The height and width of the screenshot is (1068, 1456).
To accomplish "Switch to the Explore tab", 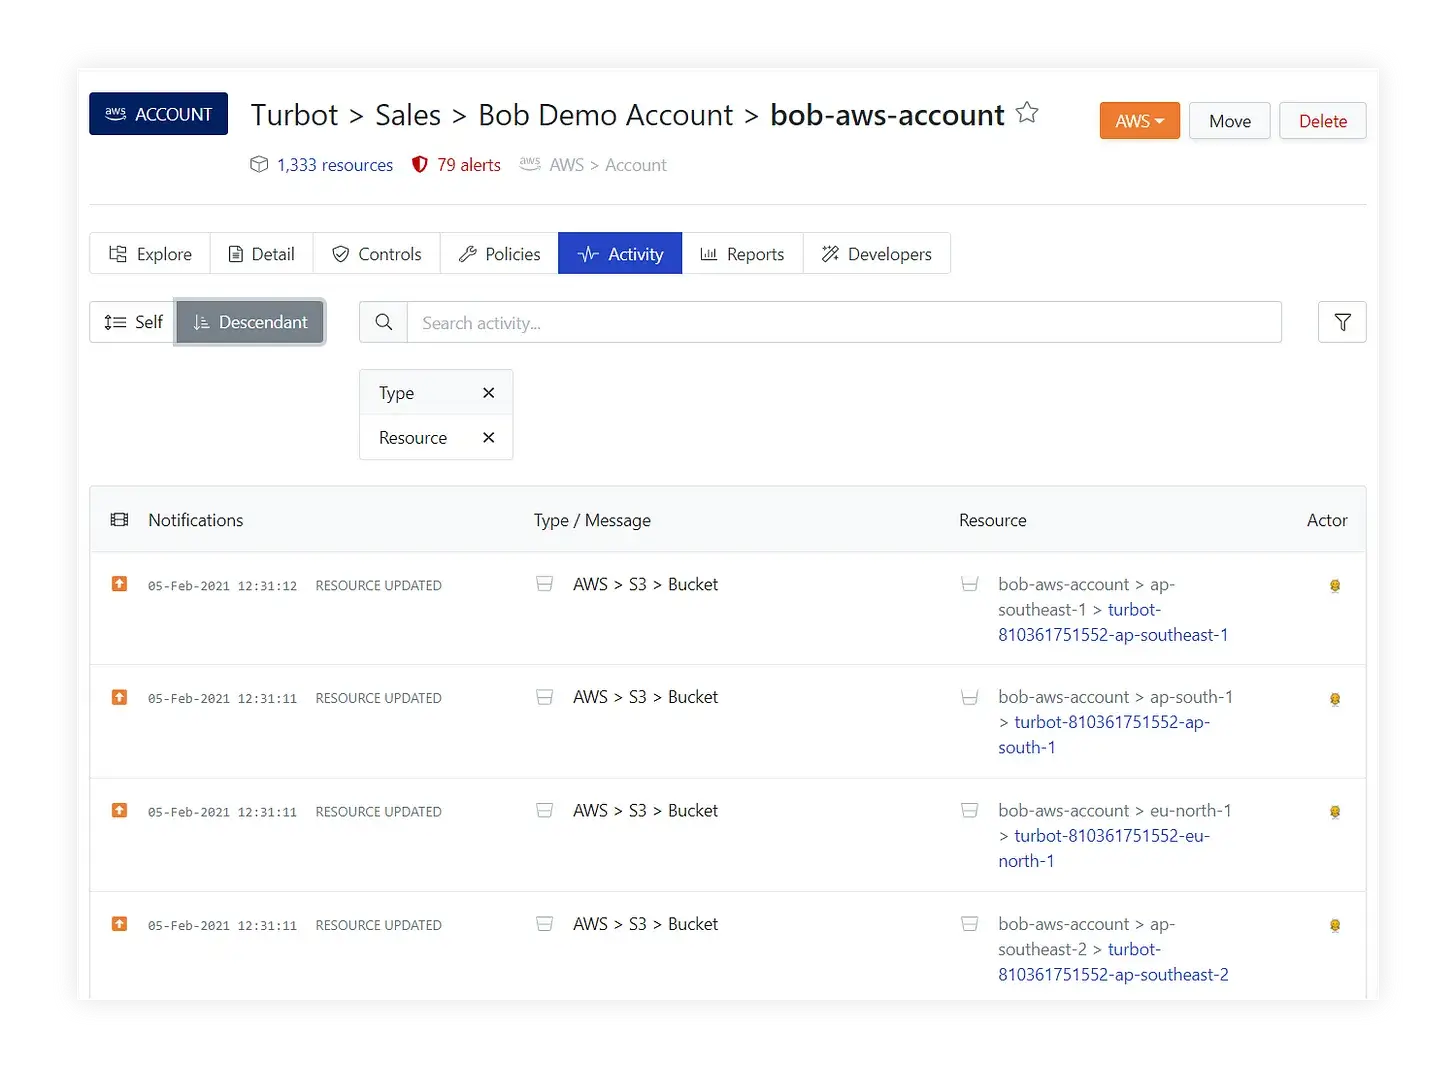I will [150, 254].
